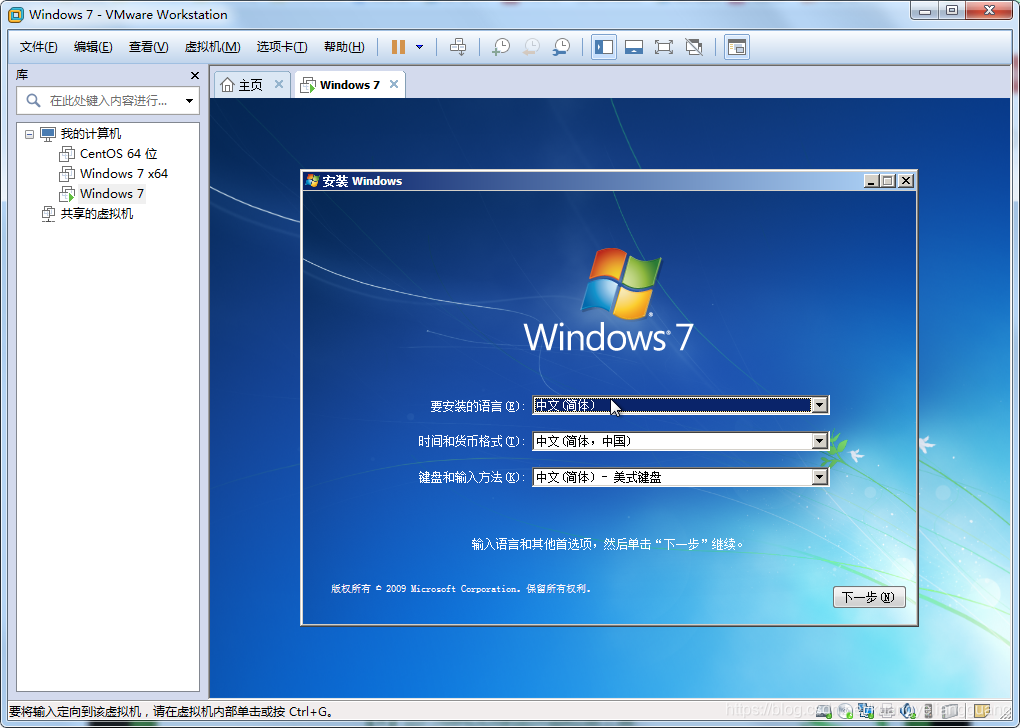Viewport: 1020px width, 728px height.
Task: Close the 安装 Windows setup dialog
Action: tap(906, 181)
